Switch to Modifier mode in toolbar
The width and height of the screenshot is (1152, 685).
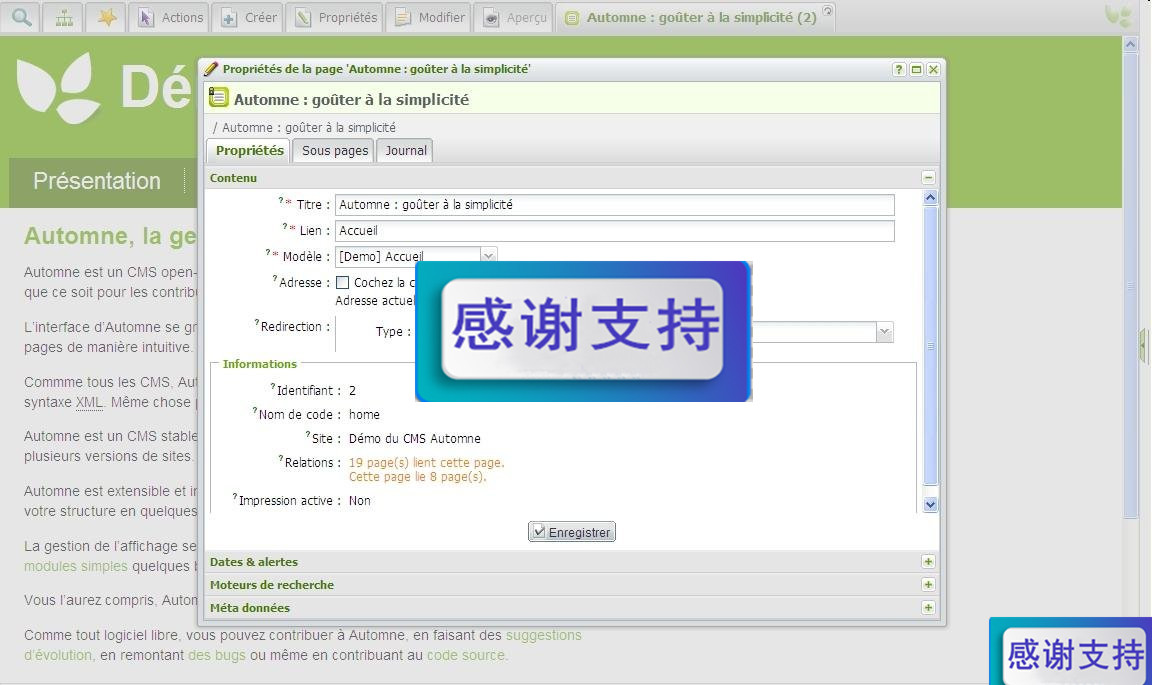[x=429, y=17]
